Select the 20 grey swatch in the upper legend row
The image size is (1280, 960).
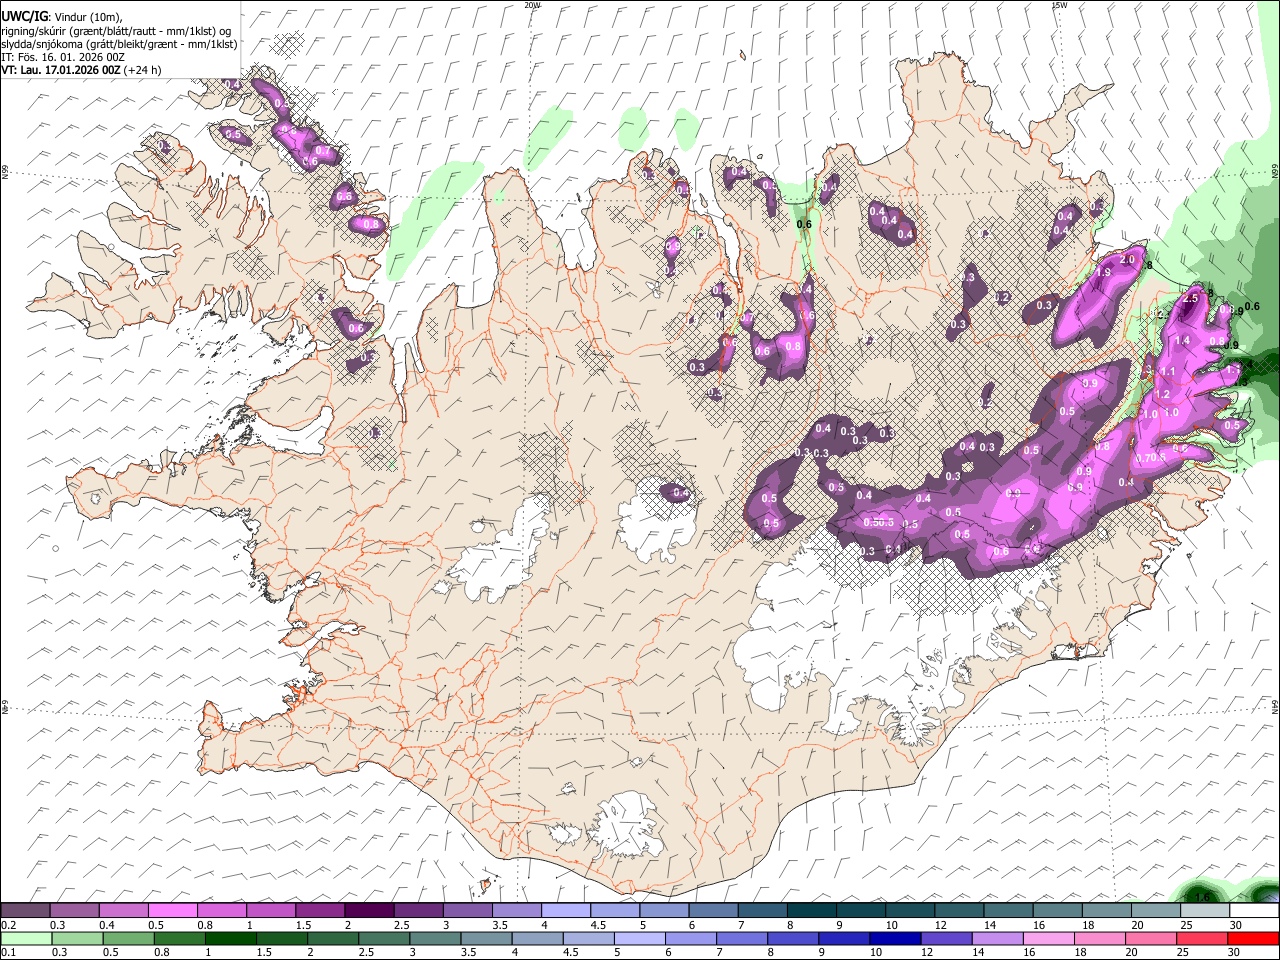[x=1156, y=911]
